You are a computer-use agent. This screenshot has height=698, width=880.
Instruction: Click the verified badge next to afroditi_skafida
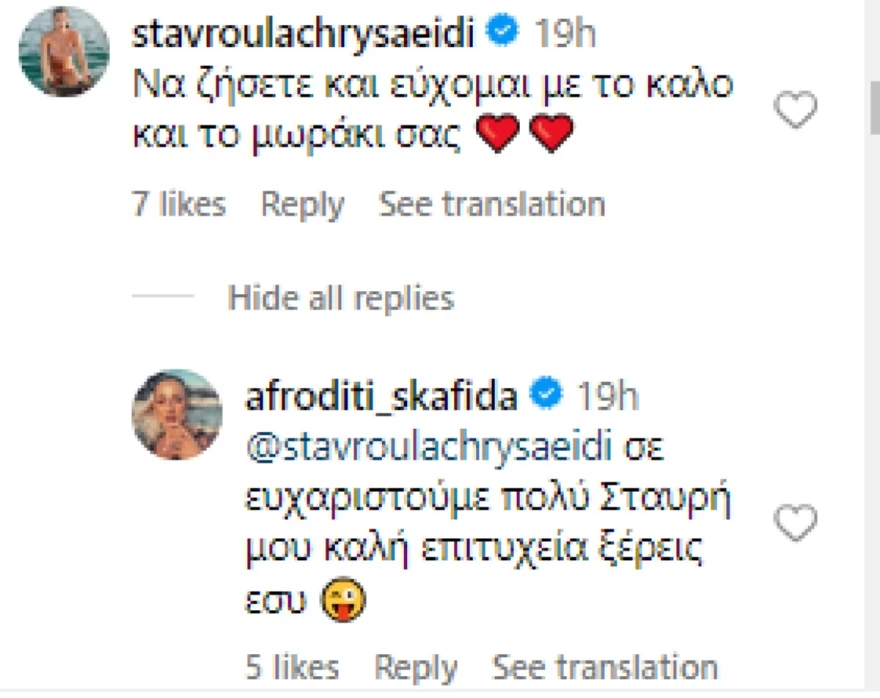[x=545, y=394]
